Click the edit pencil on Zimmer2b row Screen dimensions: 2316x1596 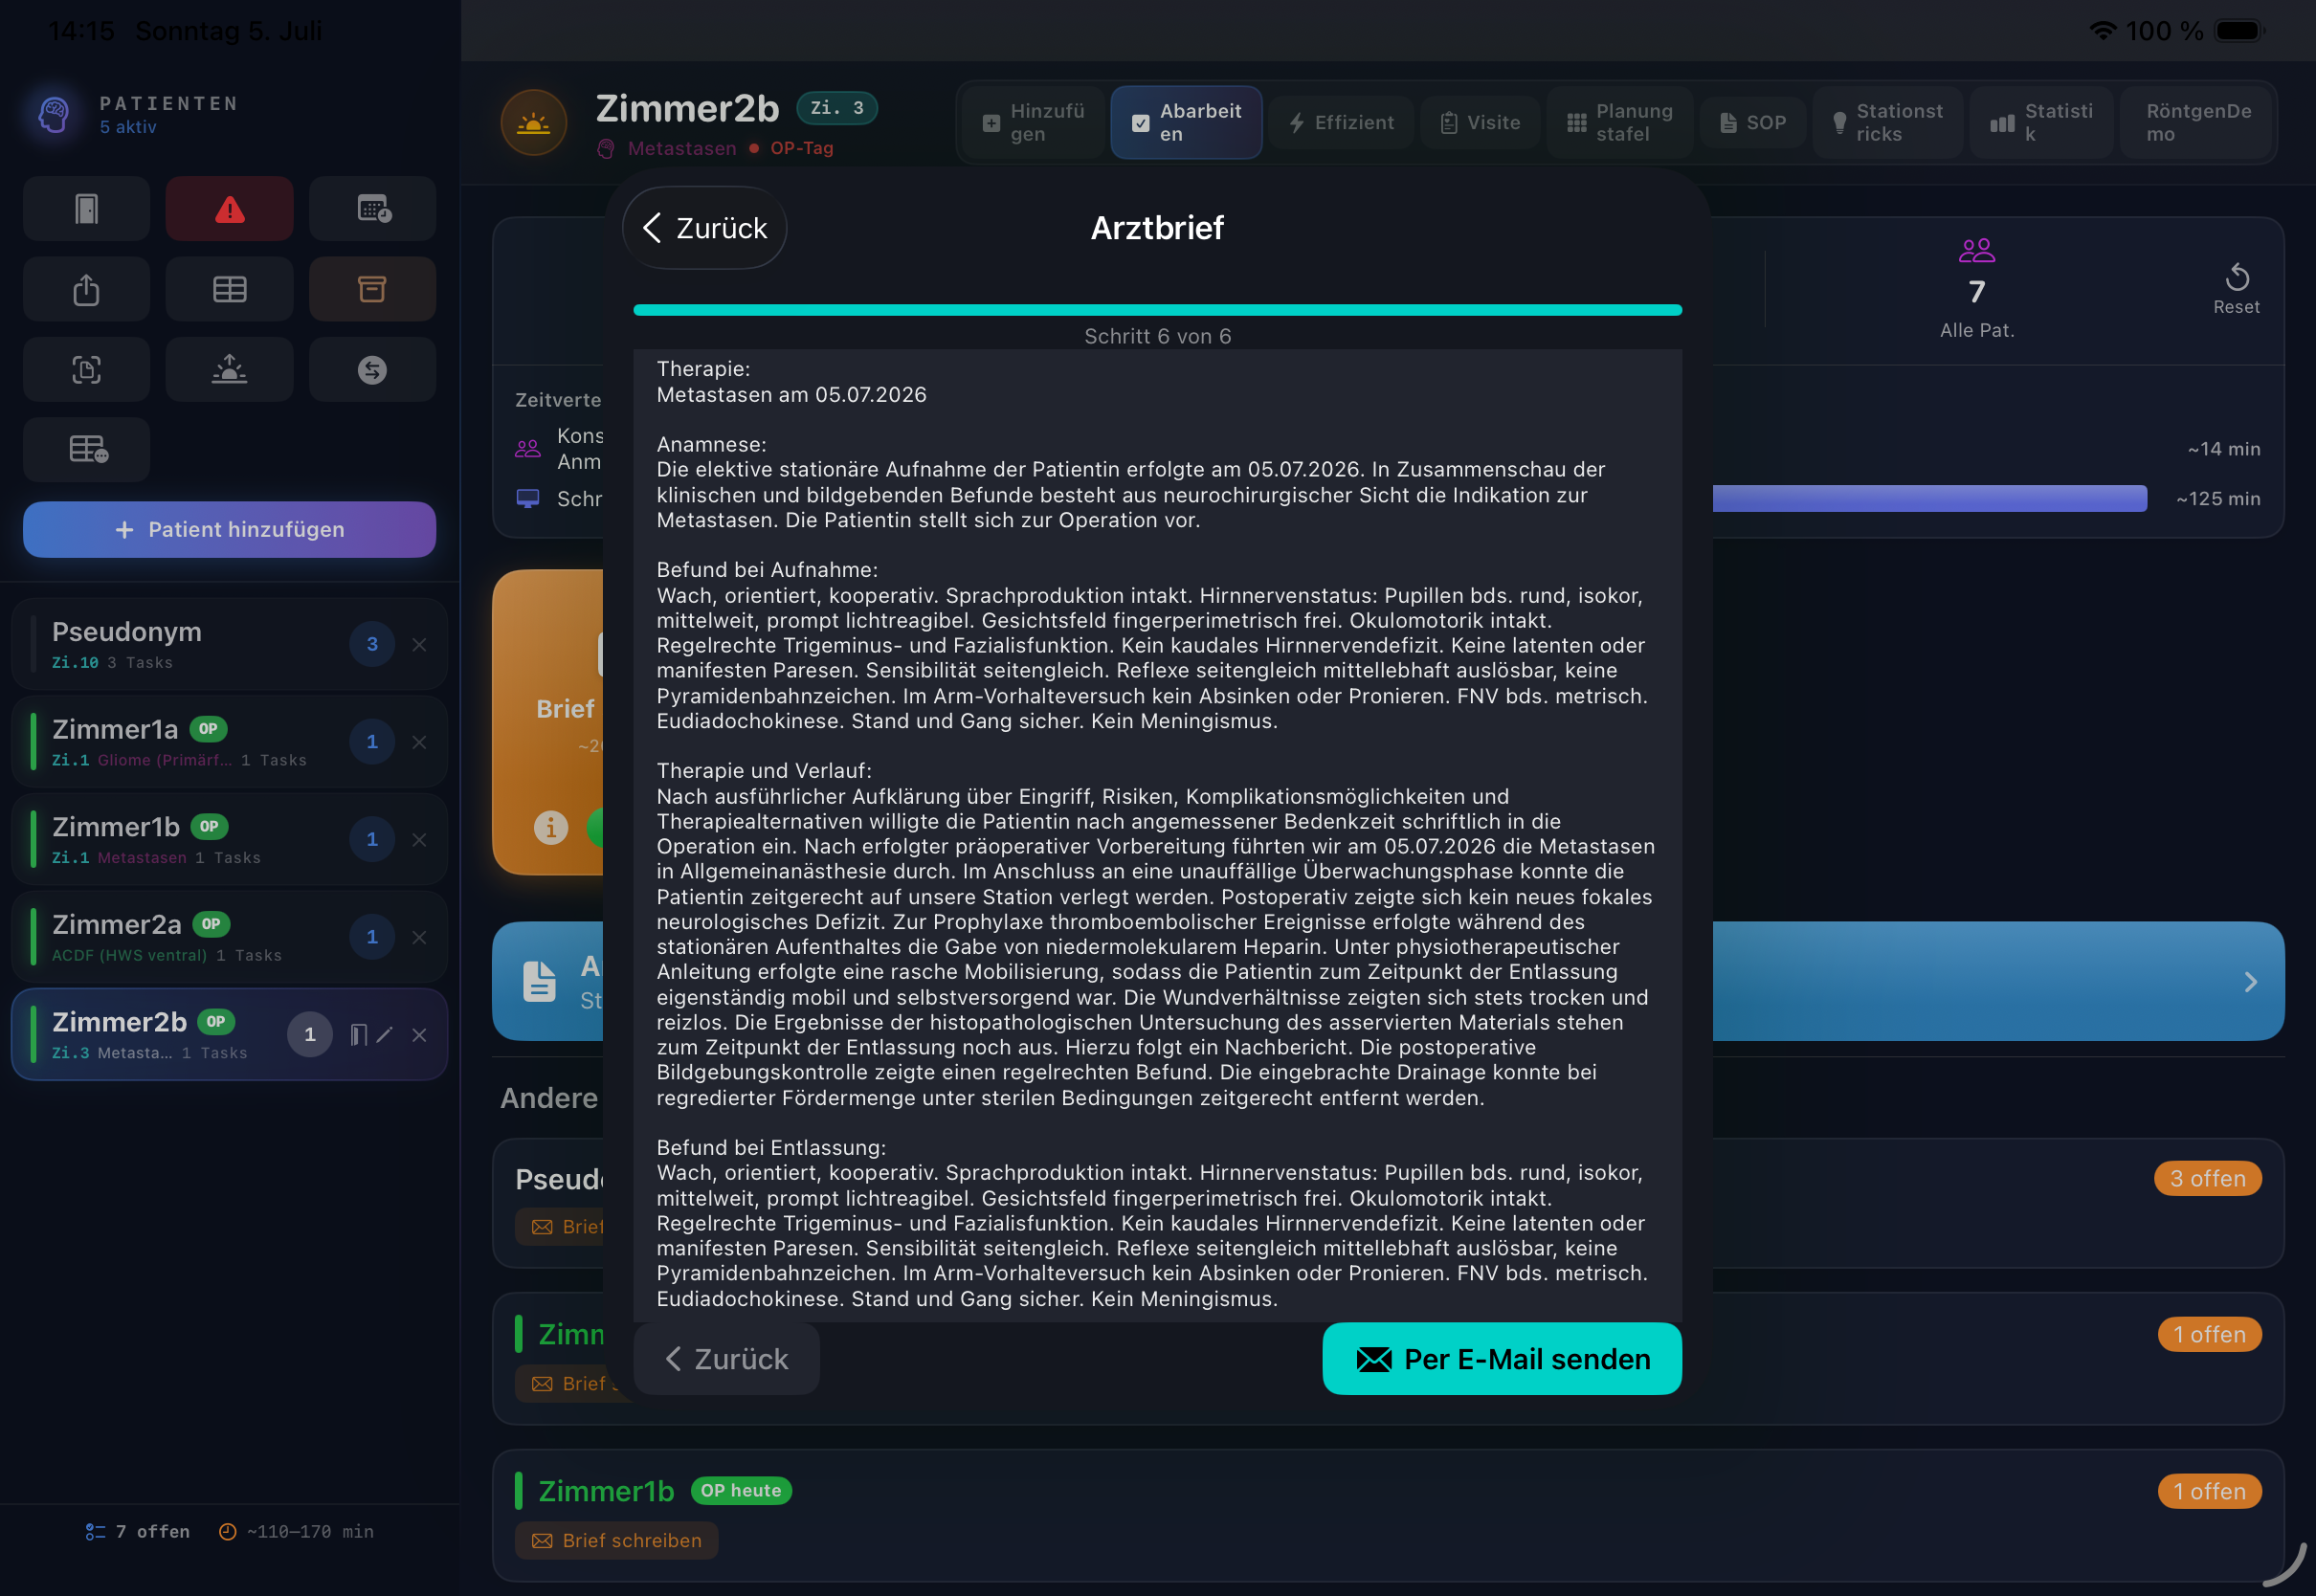point(385,1035)
